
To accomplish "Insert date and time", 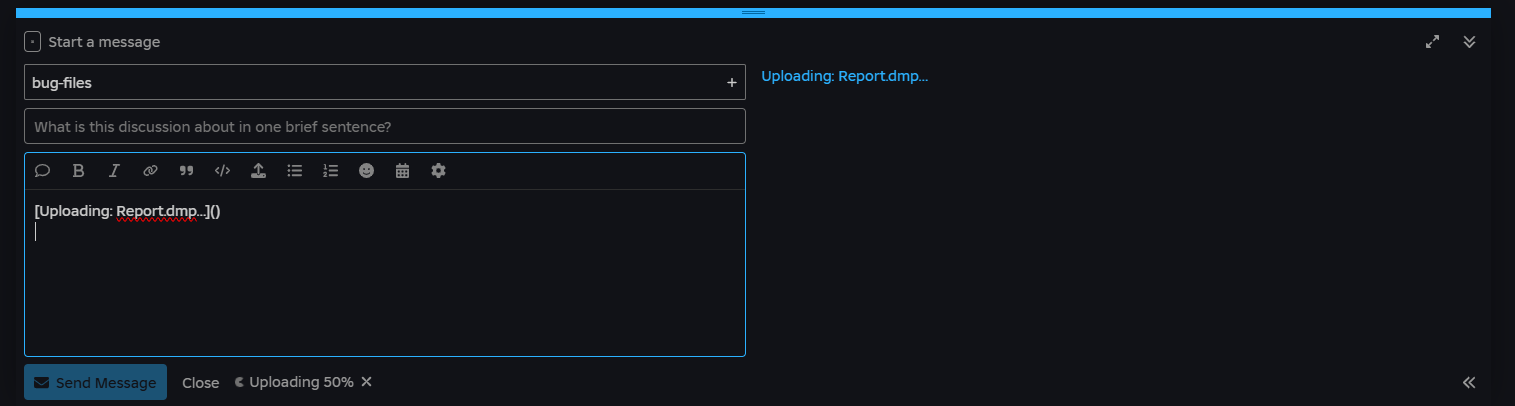I will click(403, 171).
